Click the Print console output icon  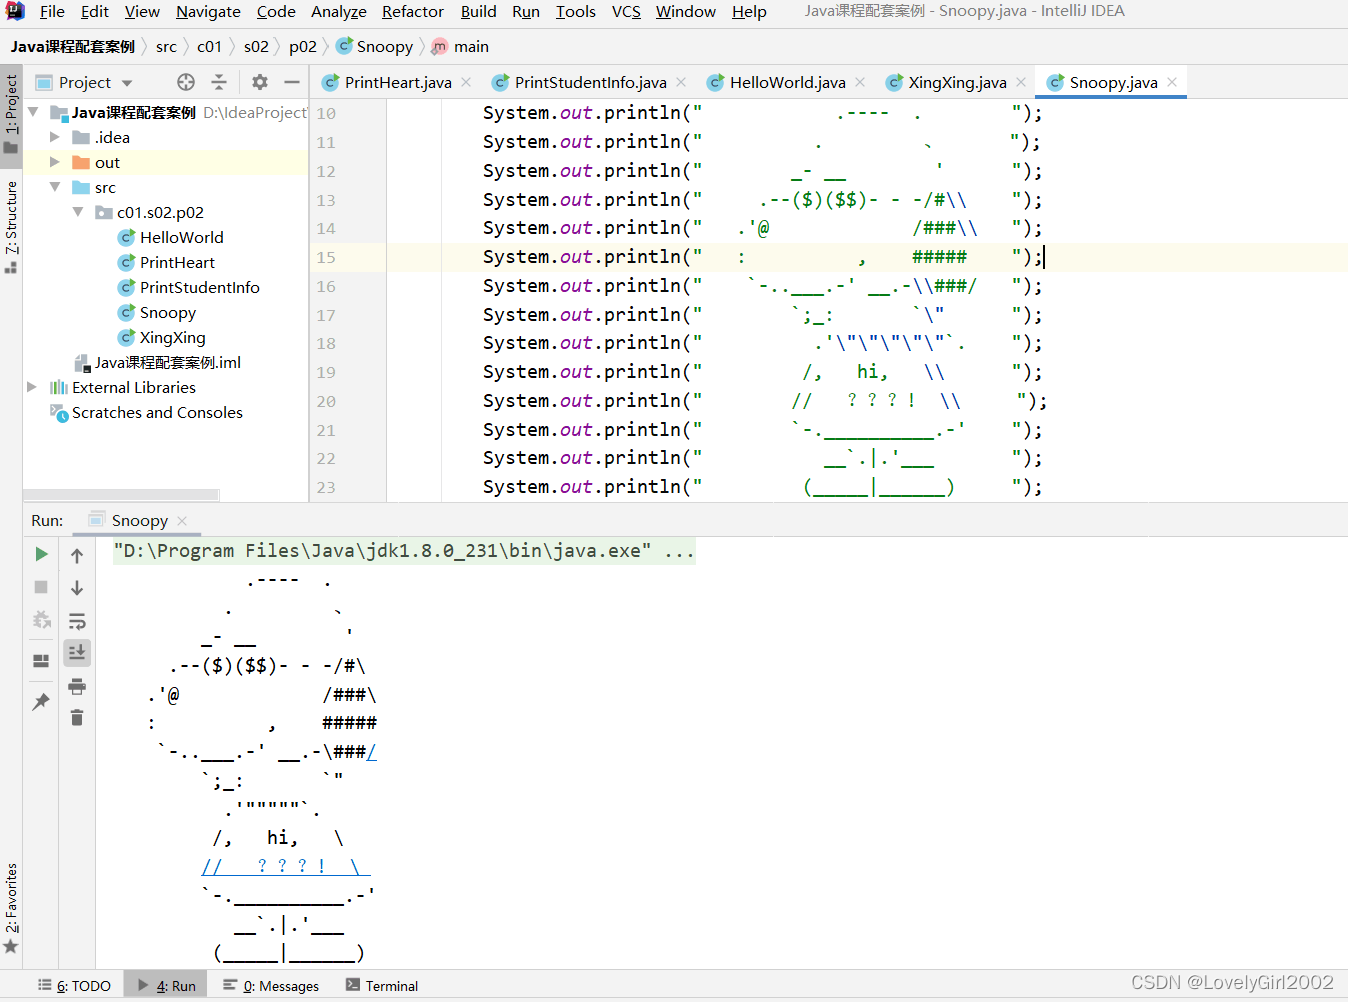[x=77, y=686]
